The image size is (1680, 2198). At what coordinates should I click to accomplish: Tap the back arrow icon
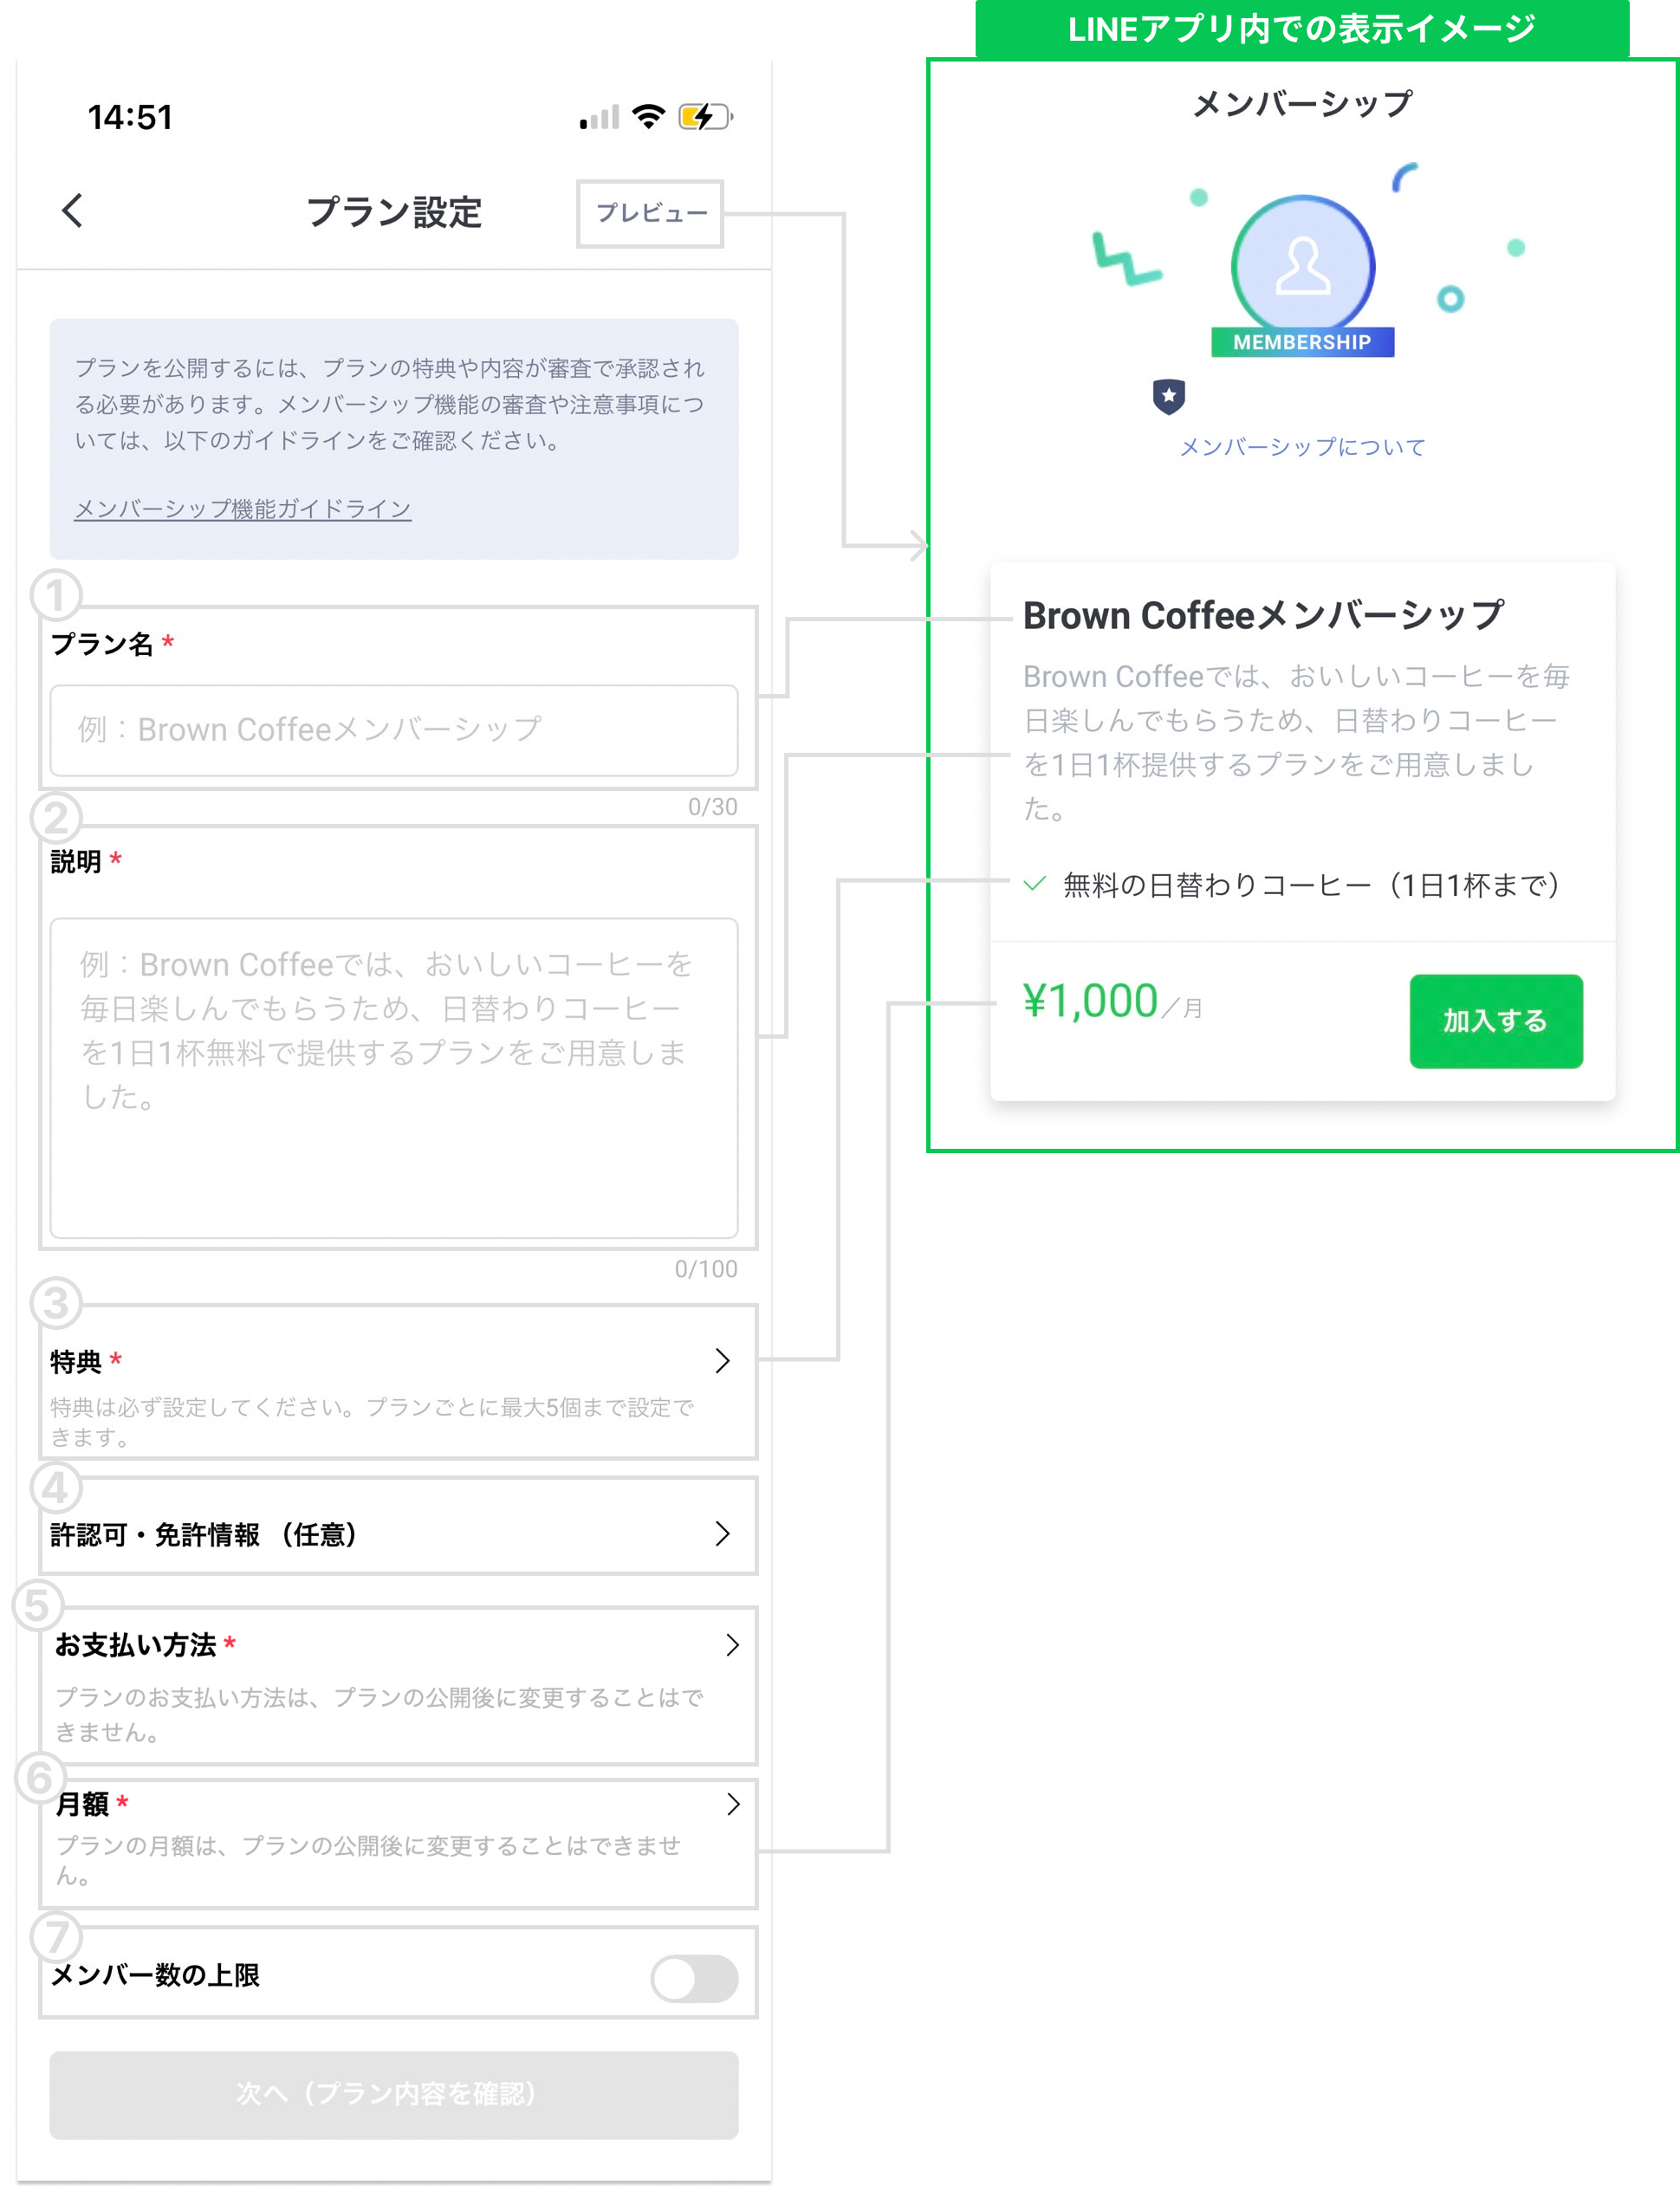(72, 211)
